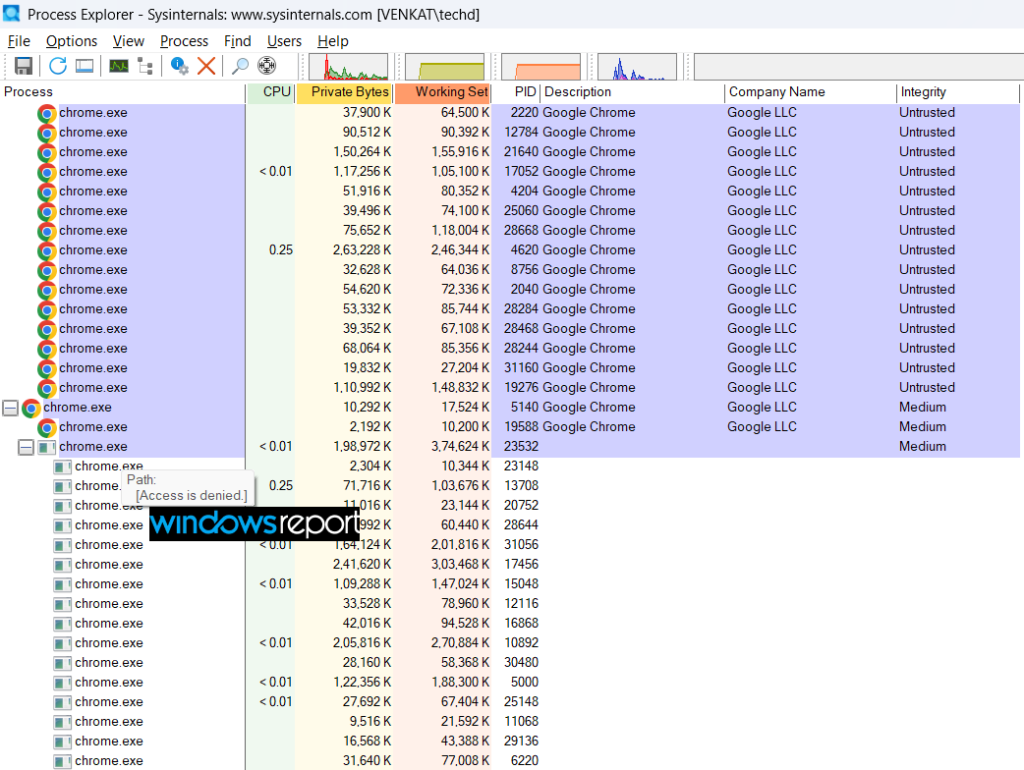Open the View menu
1024x770 pixels.
pos(128,41)
